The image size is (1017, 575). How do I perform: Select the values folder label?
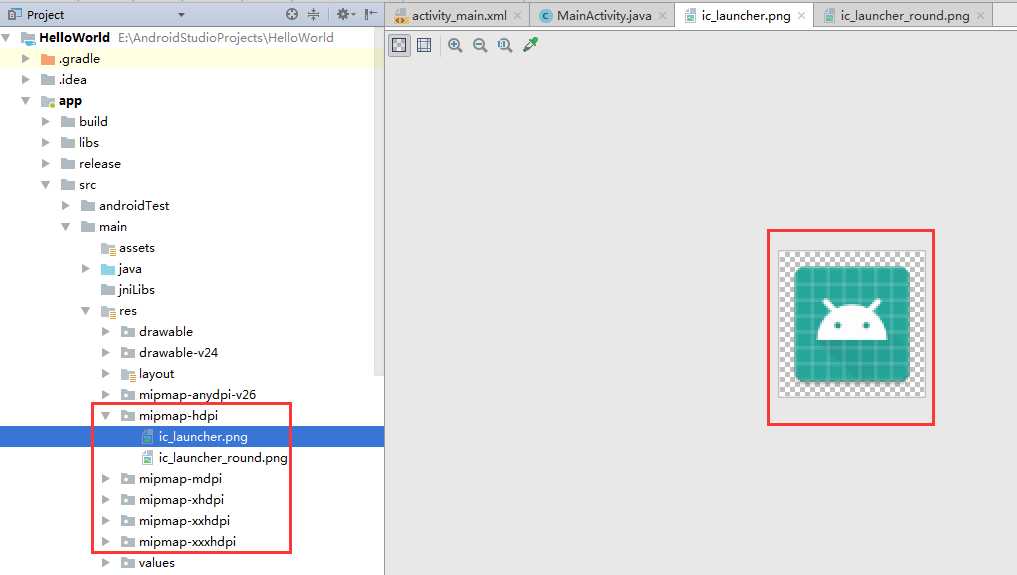pos(156,563)
